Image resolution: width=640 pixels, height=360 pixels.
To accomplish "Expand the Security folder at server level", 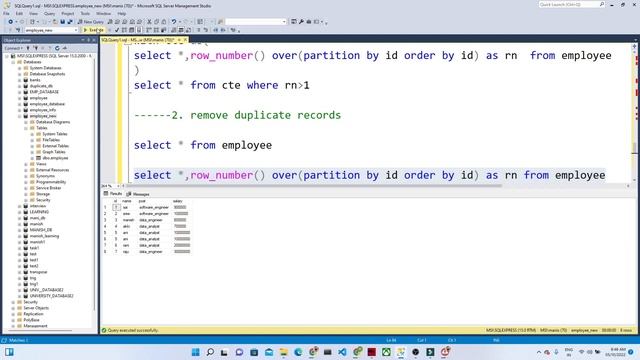I will tap(13, 302).
